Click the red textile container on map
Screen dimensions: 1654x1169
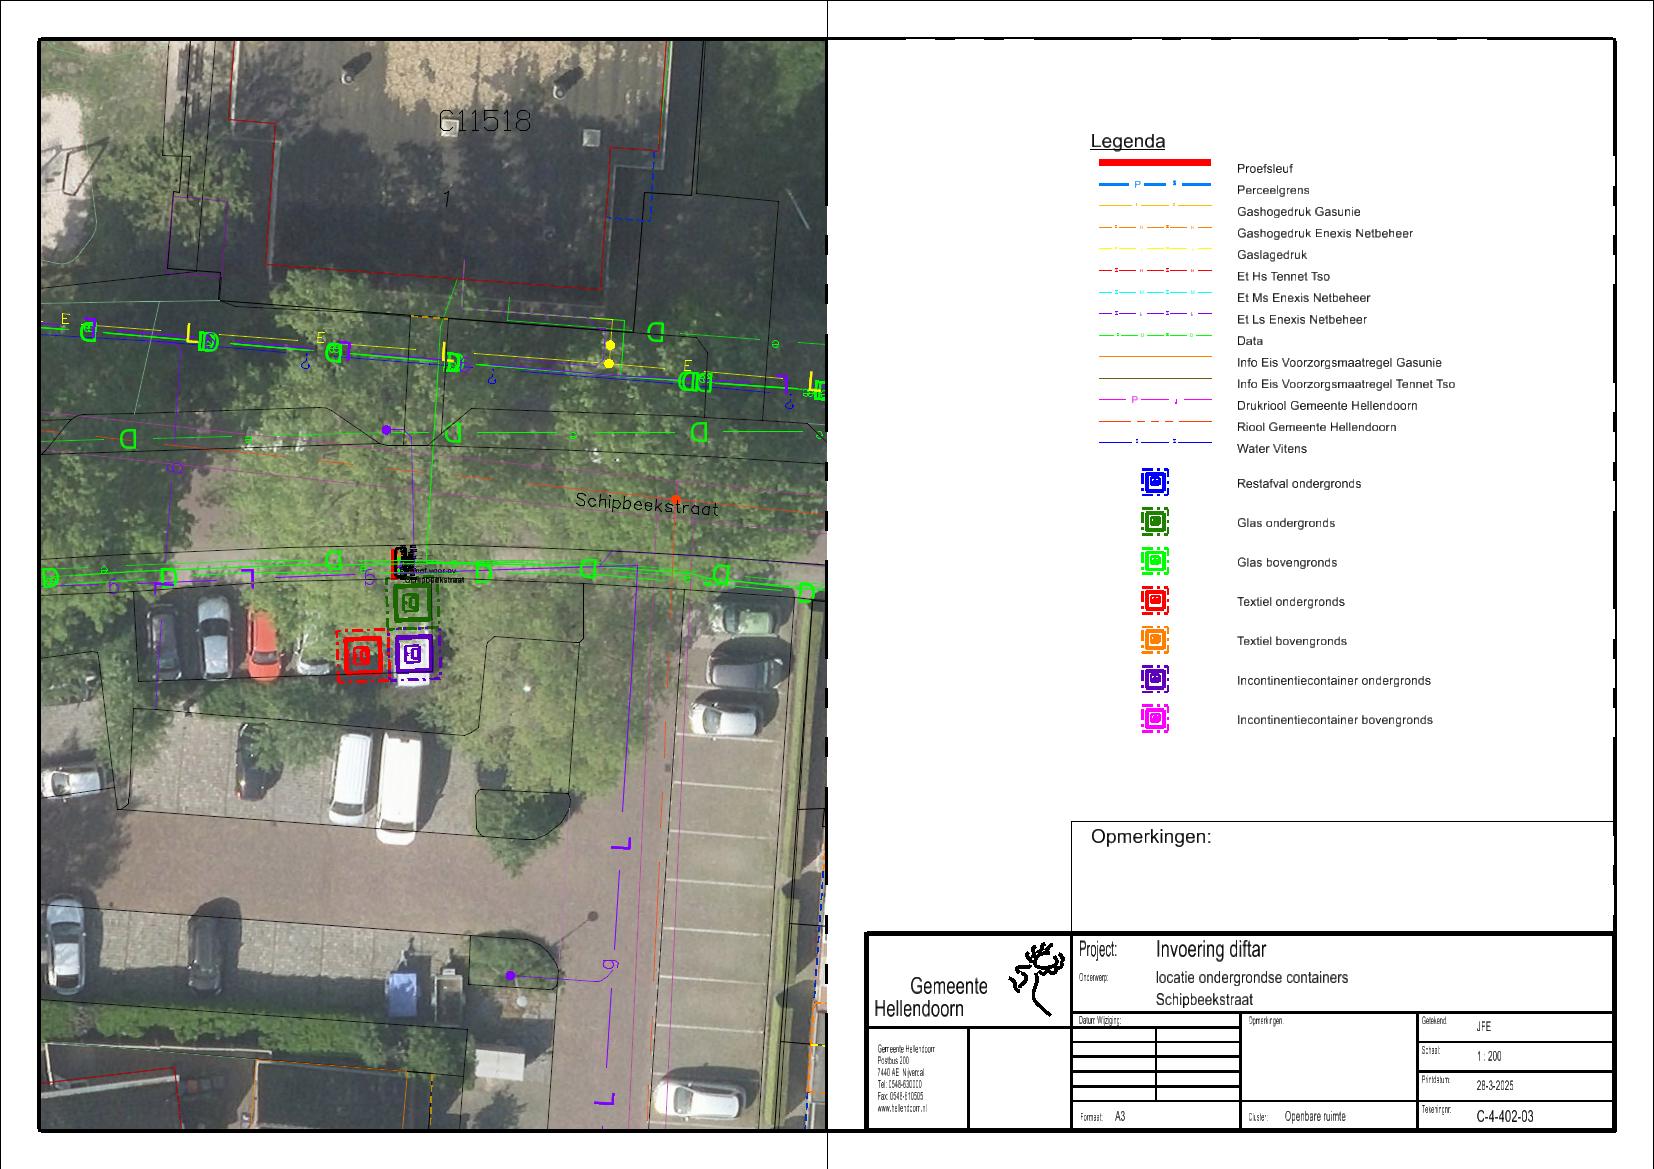pyautogui.click(x=362, y=656)
